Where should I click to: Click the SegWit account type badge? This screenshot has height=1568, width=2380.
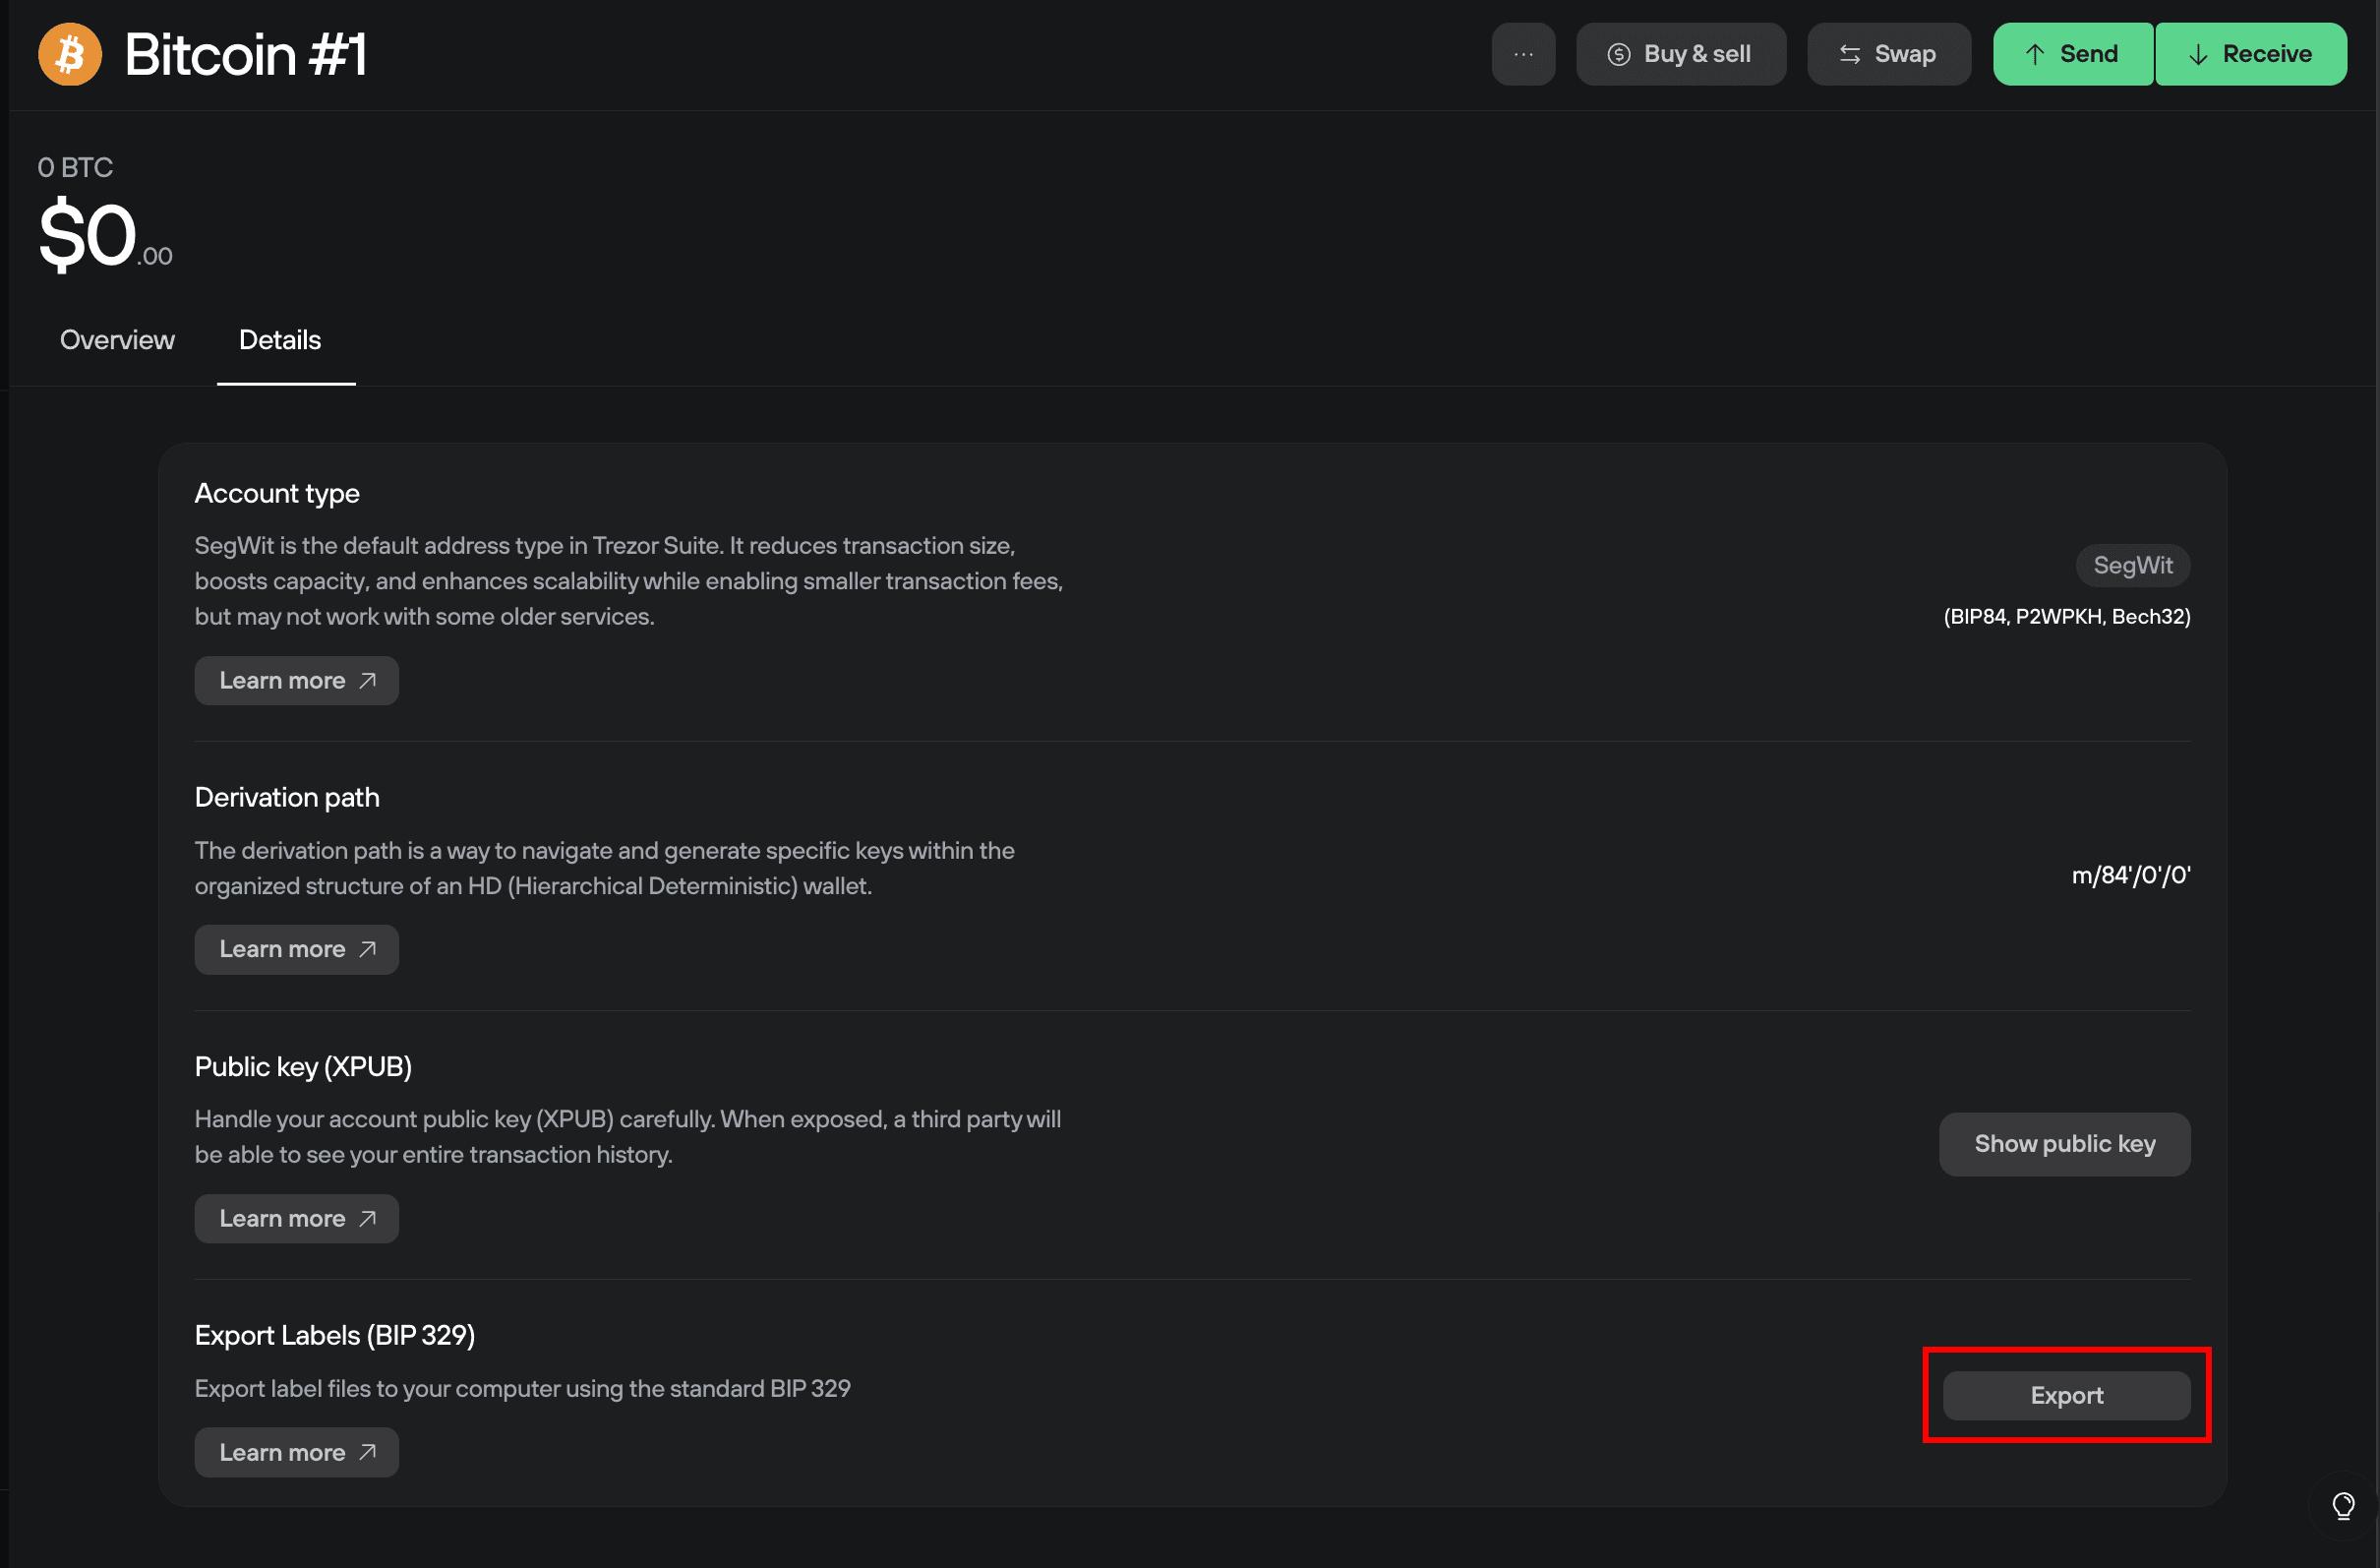click(x=2133, y=565)
